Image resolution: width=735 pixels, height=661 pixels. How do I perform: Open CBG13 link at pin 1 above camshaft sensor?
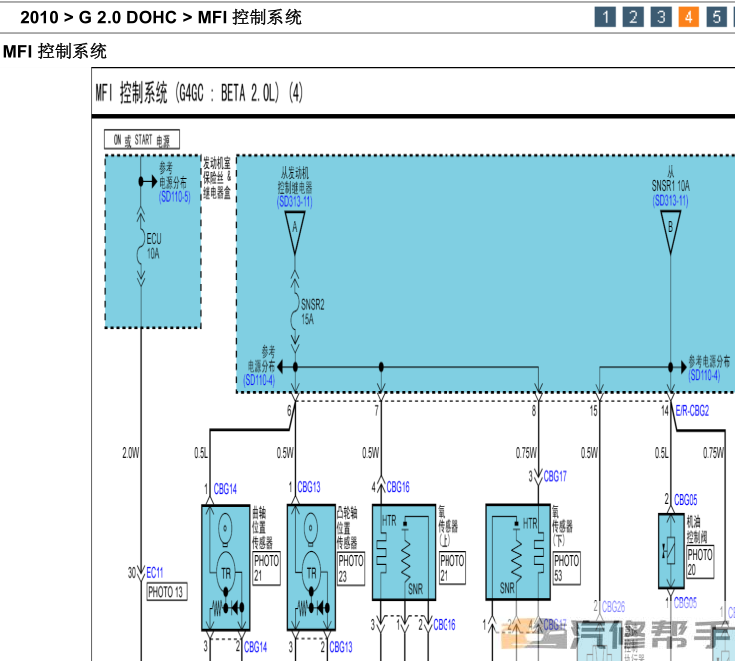309,487
